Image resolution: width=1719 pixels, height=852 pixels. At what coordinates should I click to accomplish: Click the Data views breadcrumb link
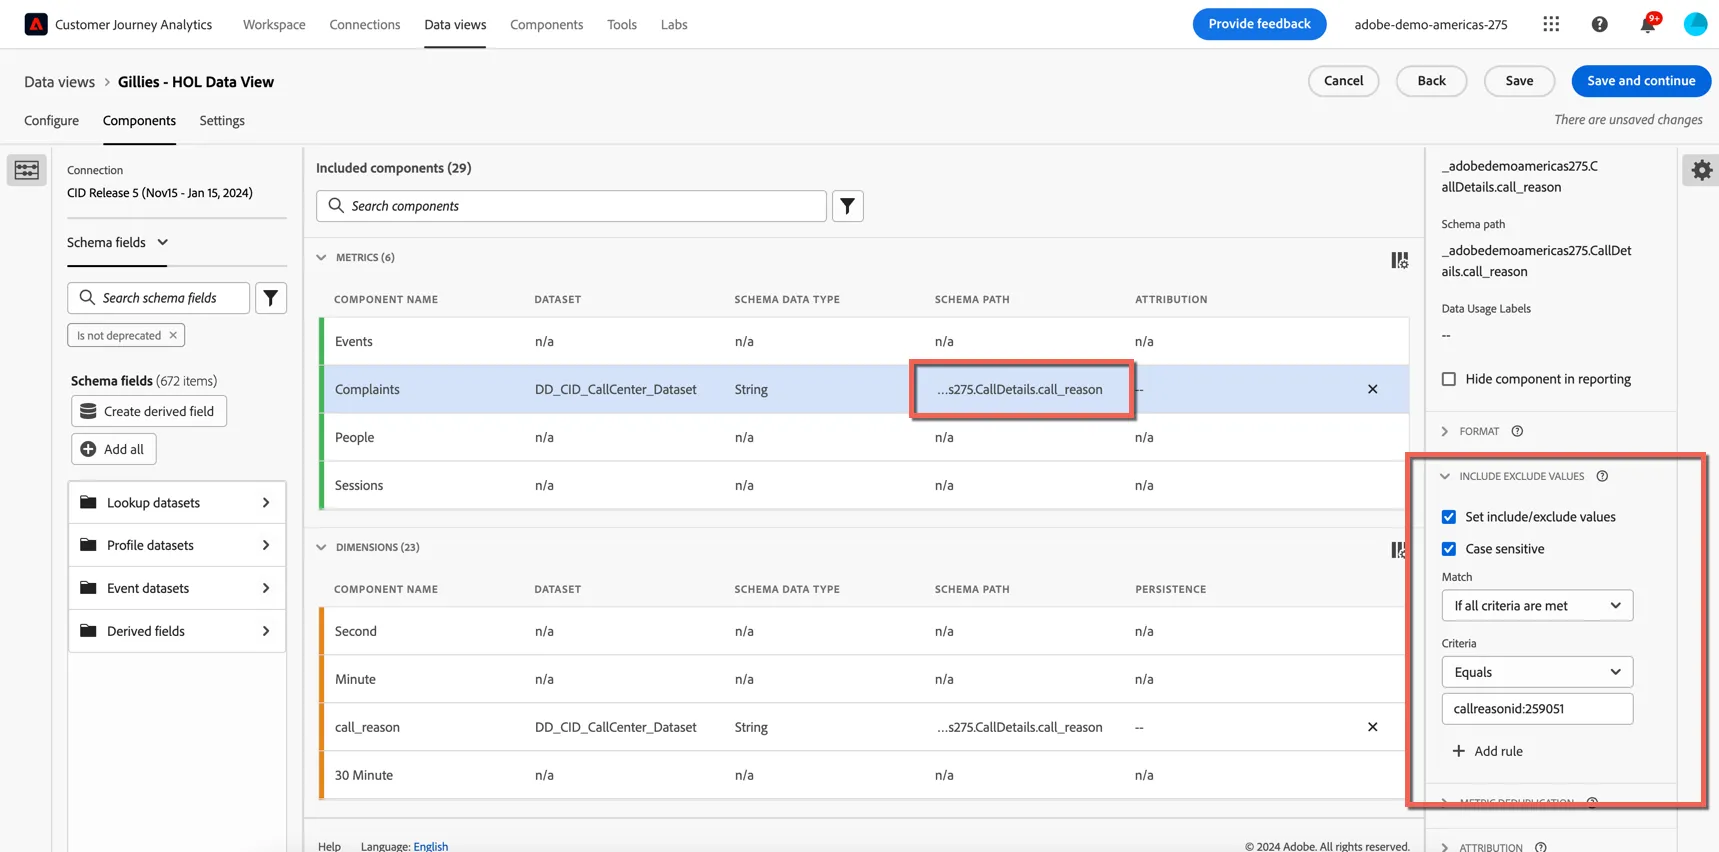pyautogui.click(x=60, y=82)
